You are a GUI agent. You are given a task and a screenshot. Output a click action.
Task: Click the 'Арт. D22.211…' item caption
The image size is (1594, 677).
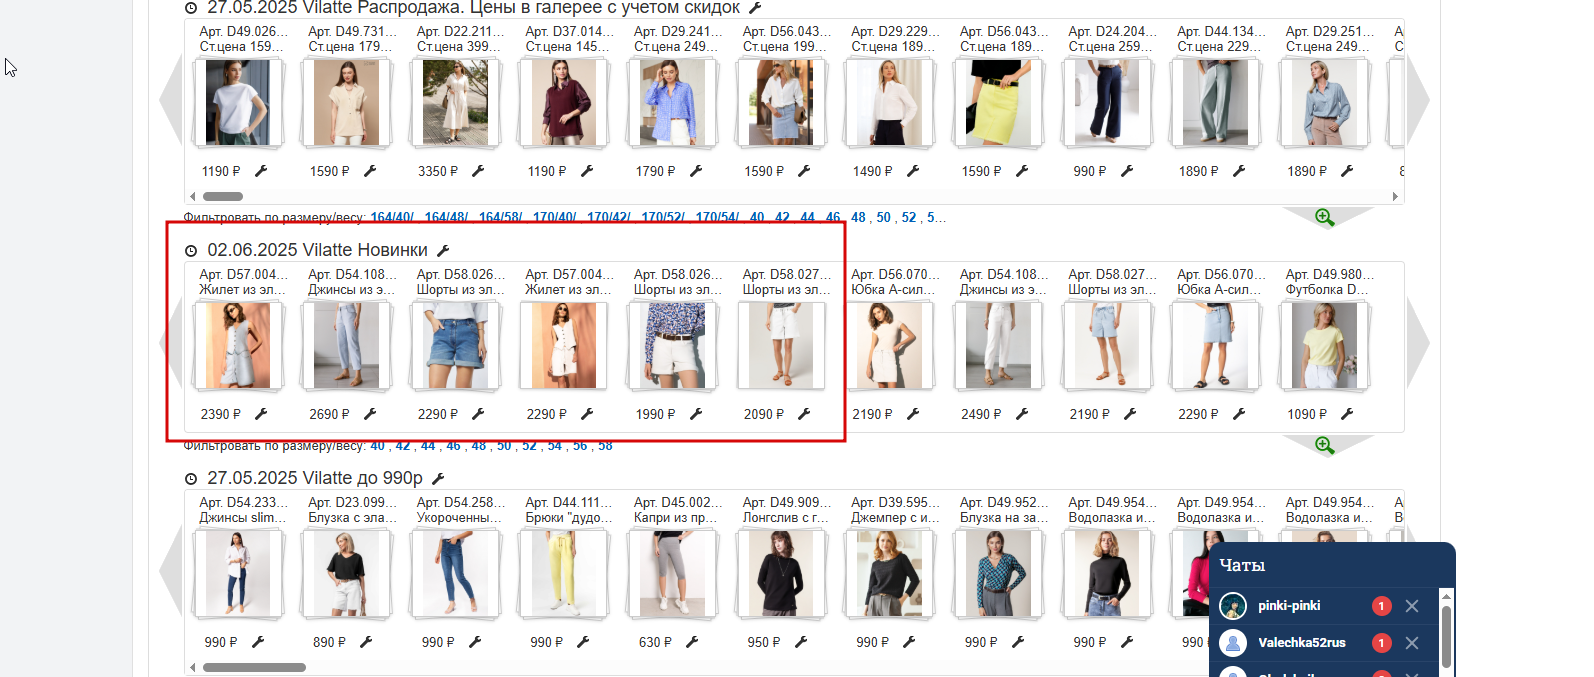[x=460, y=31]
